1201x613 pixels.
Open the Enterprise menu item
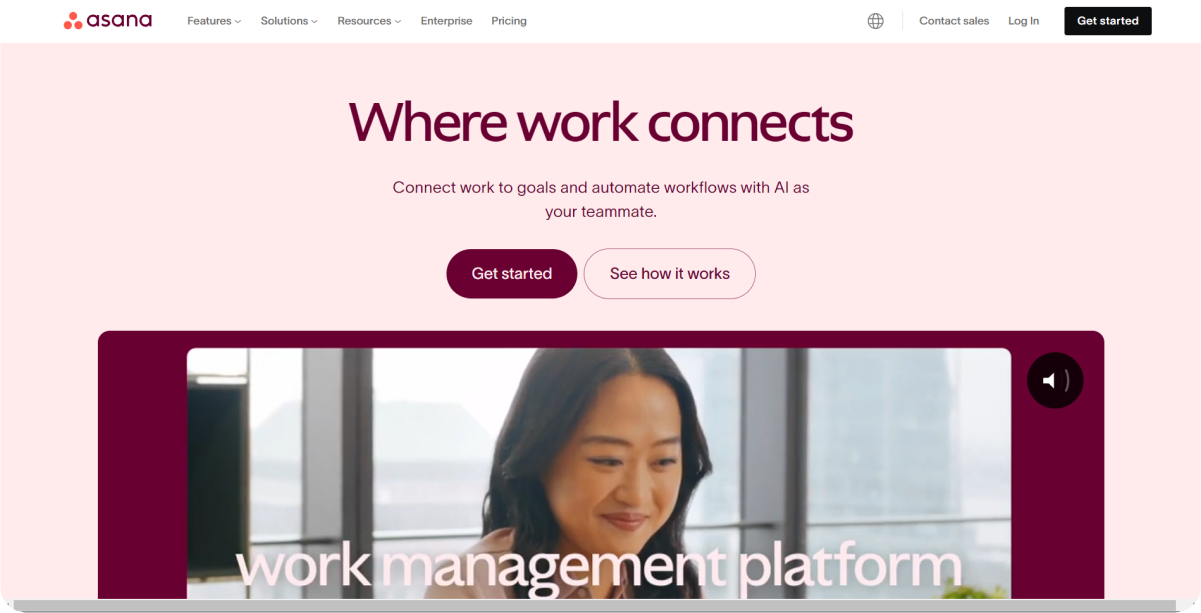[x=446, y=21]
